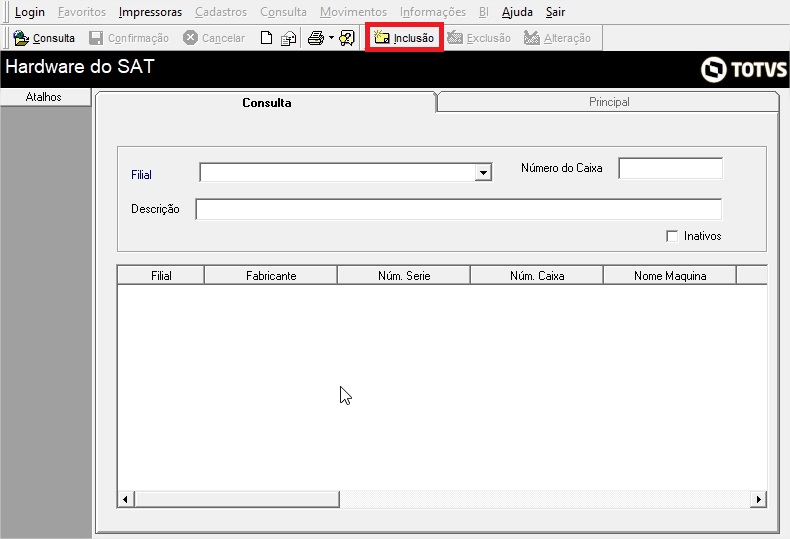Click the scroll left arrow
Screen dimensions: 790x539
[125, 499]
